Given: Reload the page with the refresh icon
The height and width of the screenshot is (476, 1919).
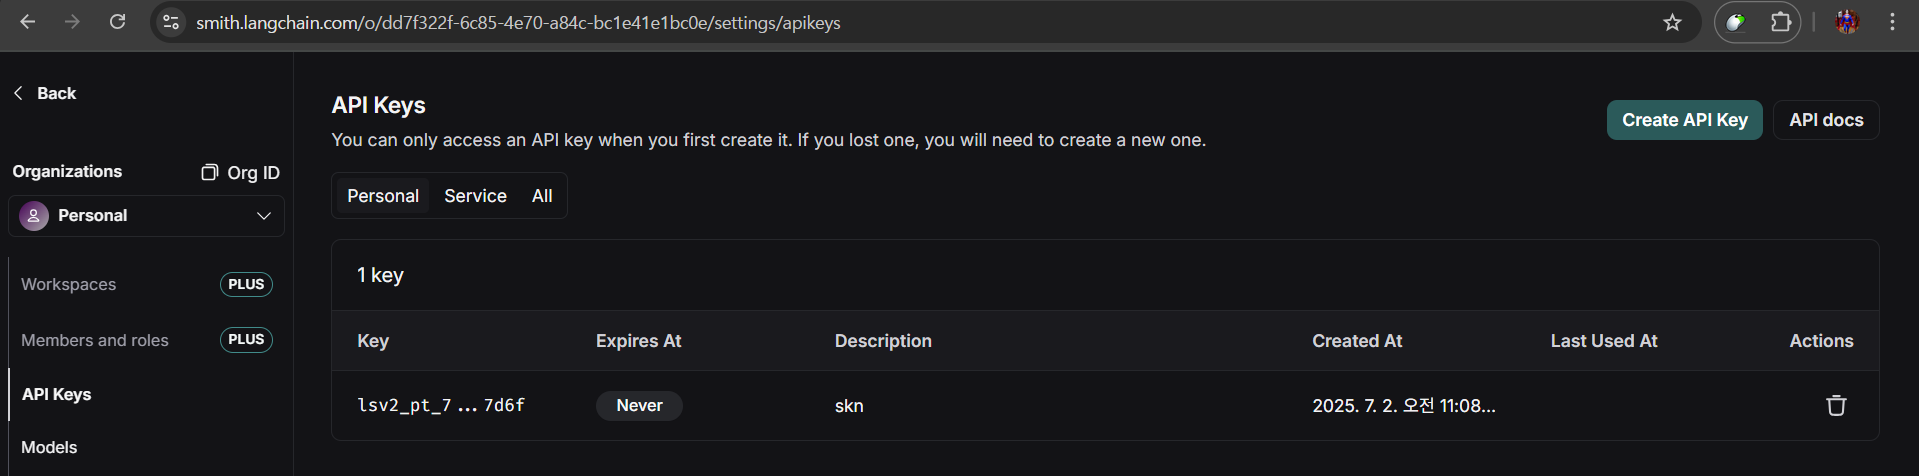Looking at the screenshot, I should 117,22.
